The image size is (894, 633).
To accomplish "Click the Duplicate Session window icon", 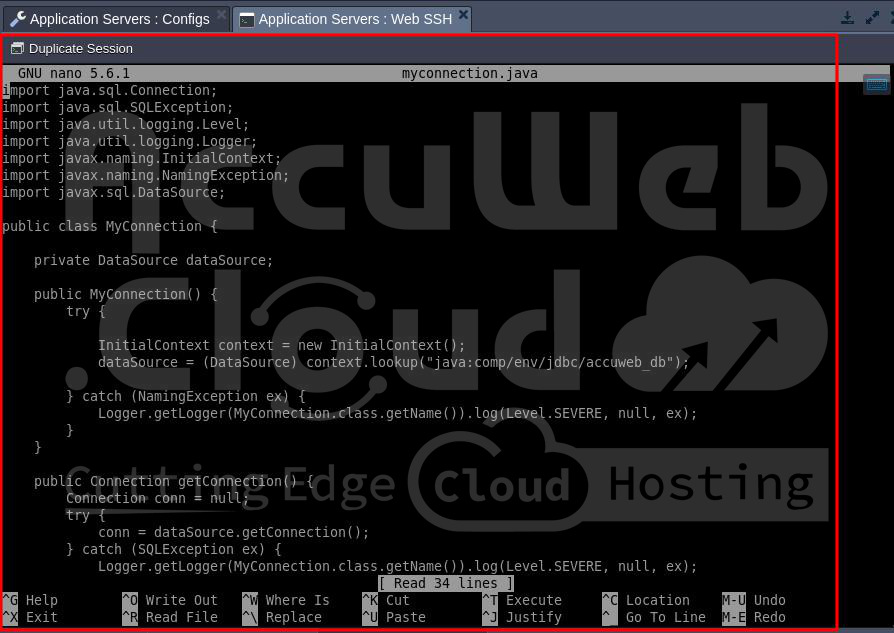I will 18,48.
